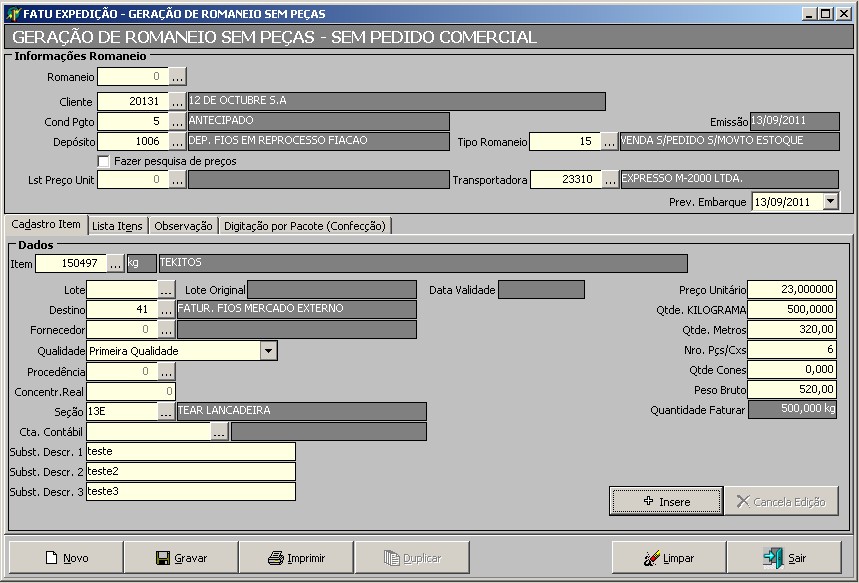This screenshot has height=583, width=859.
Task: Save using the Gravar floppy disk button
Action: [181, 558]
